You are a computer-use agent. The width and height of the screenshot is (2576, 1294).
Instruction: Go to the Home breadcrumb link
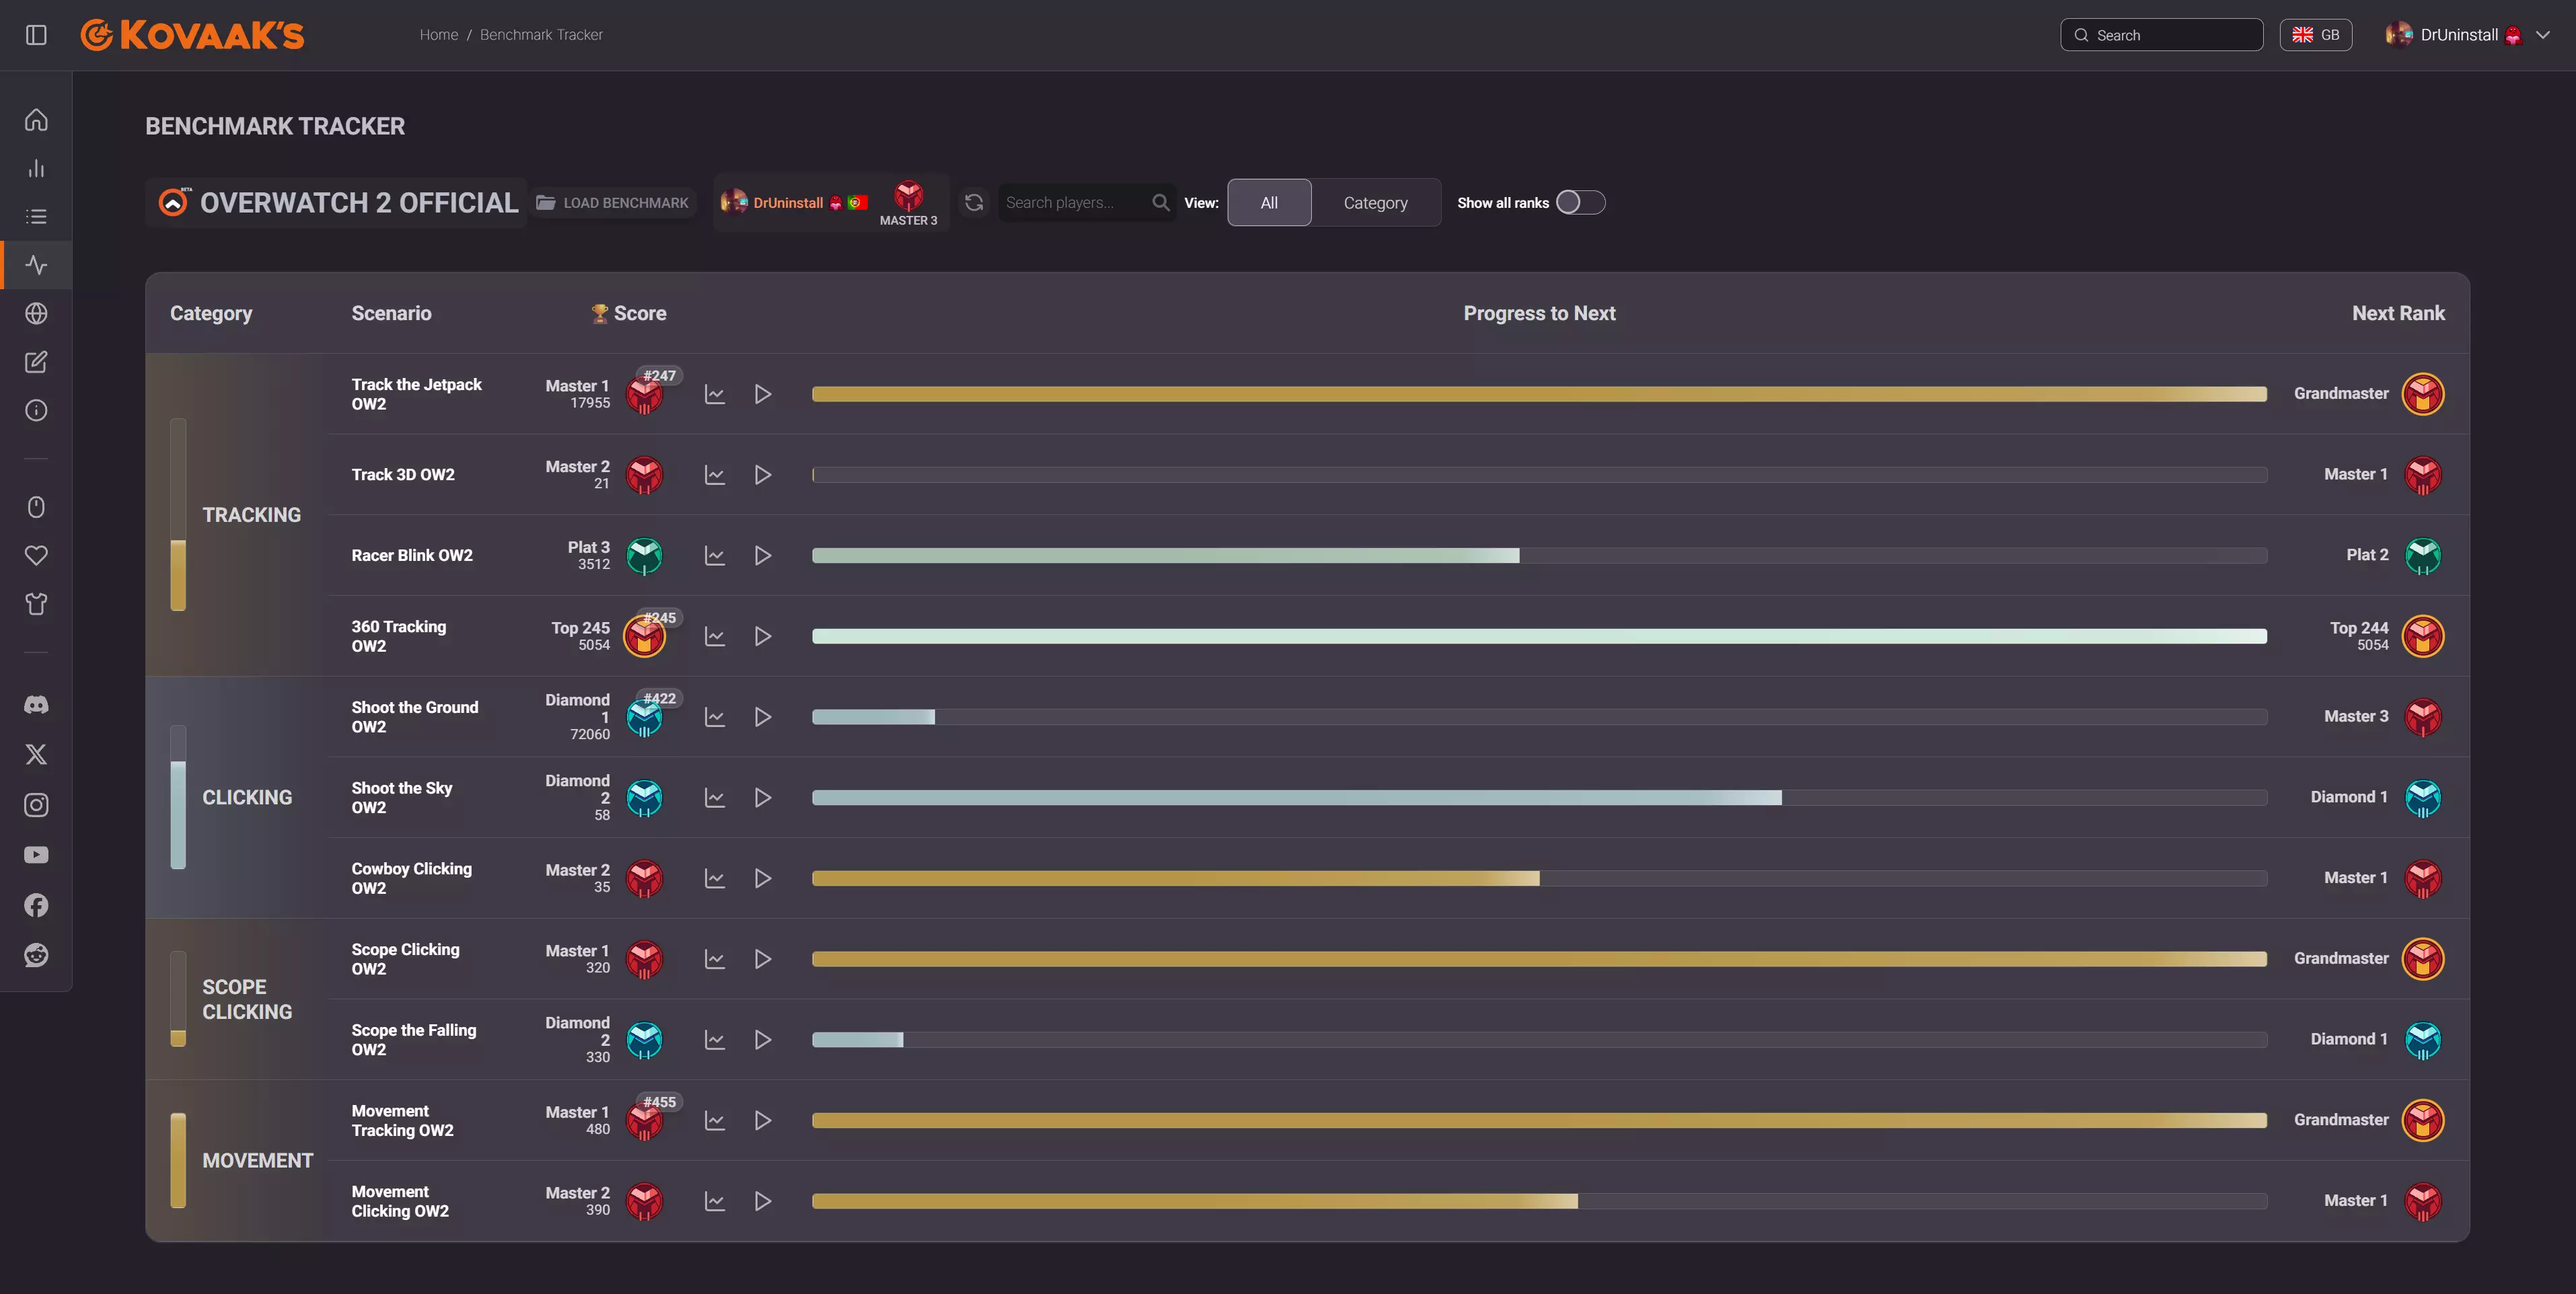coord(439,35)
